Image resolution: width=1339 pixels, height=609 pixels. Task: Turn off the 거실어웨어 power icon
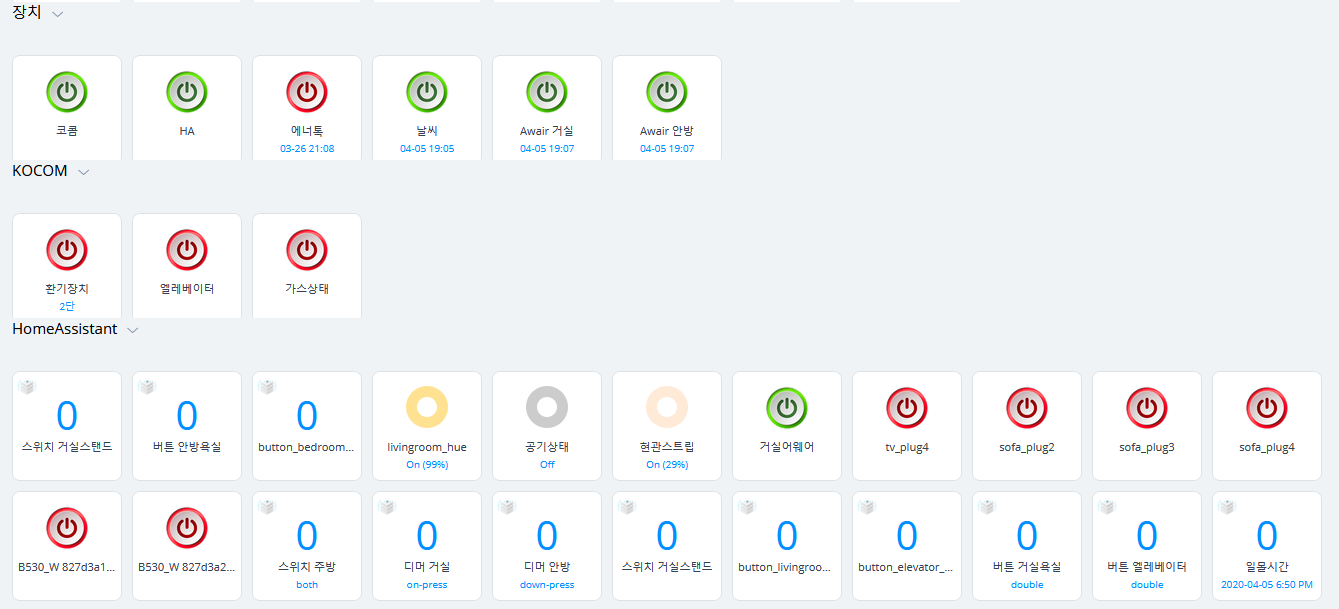787,408
